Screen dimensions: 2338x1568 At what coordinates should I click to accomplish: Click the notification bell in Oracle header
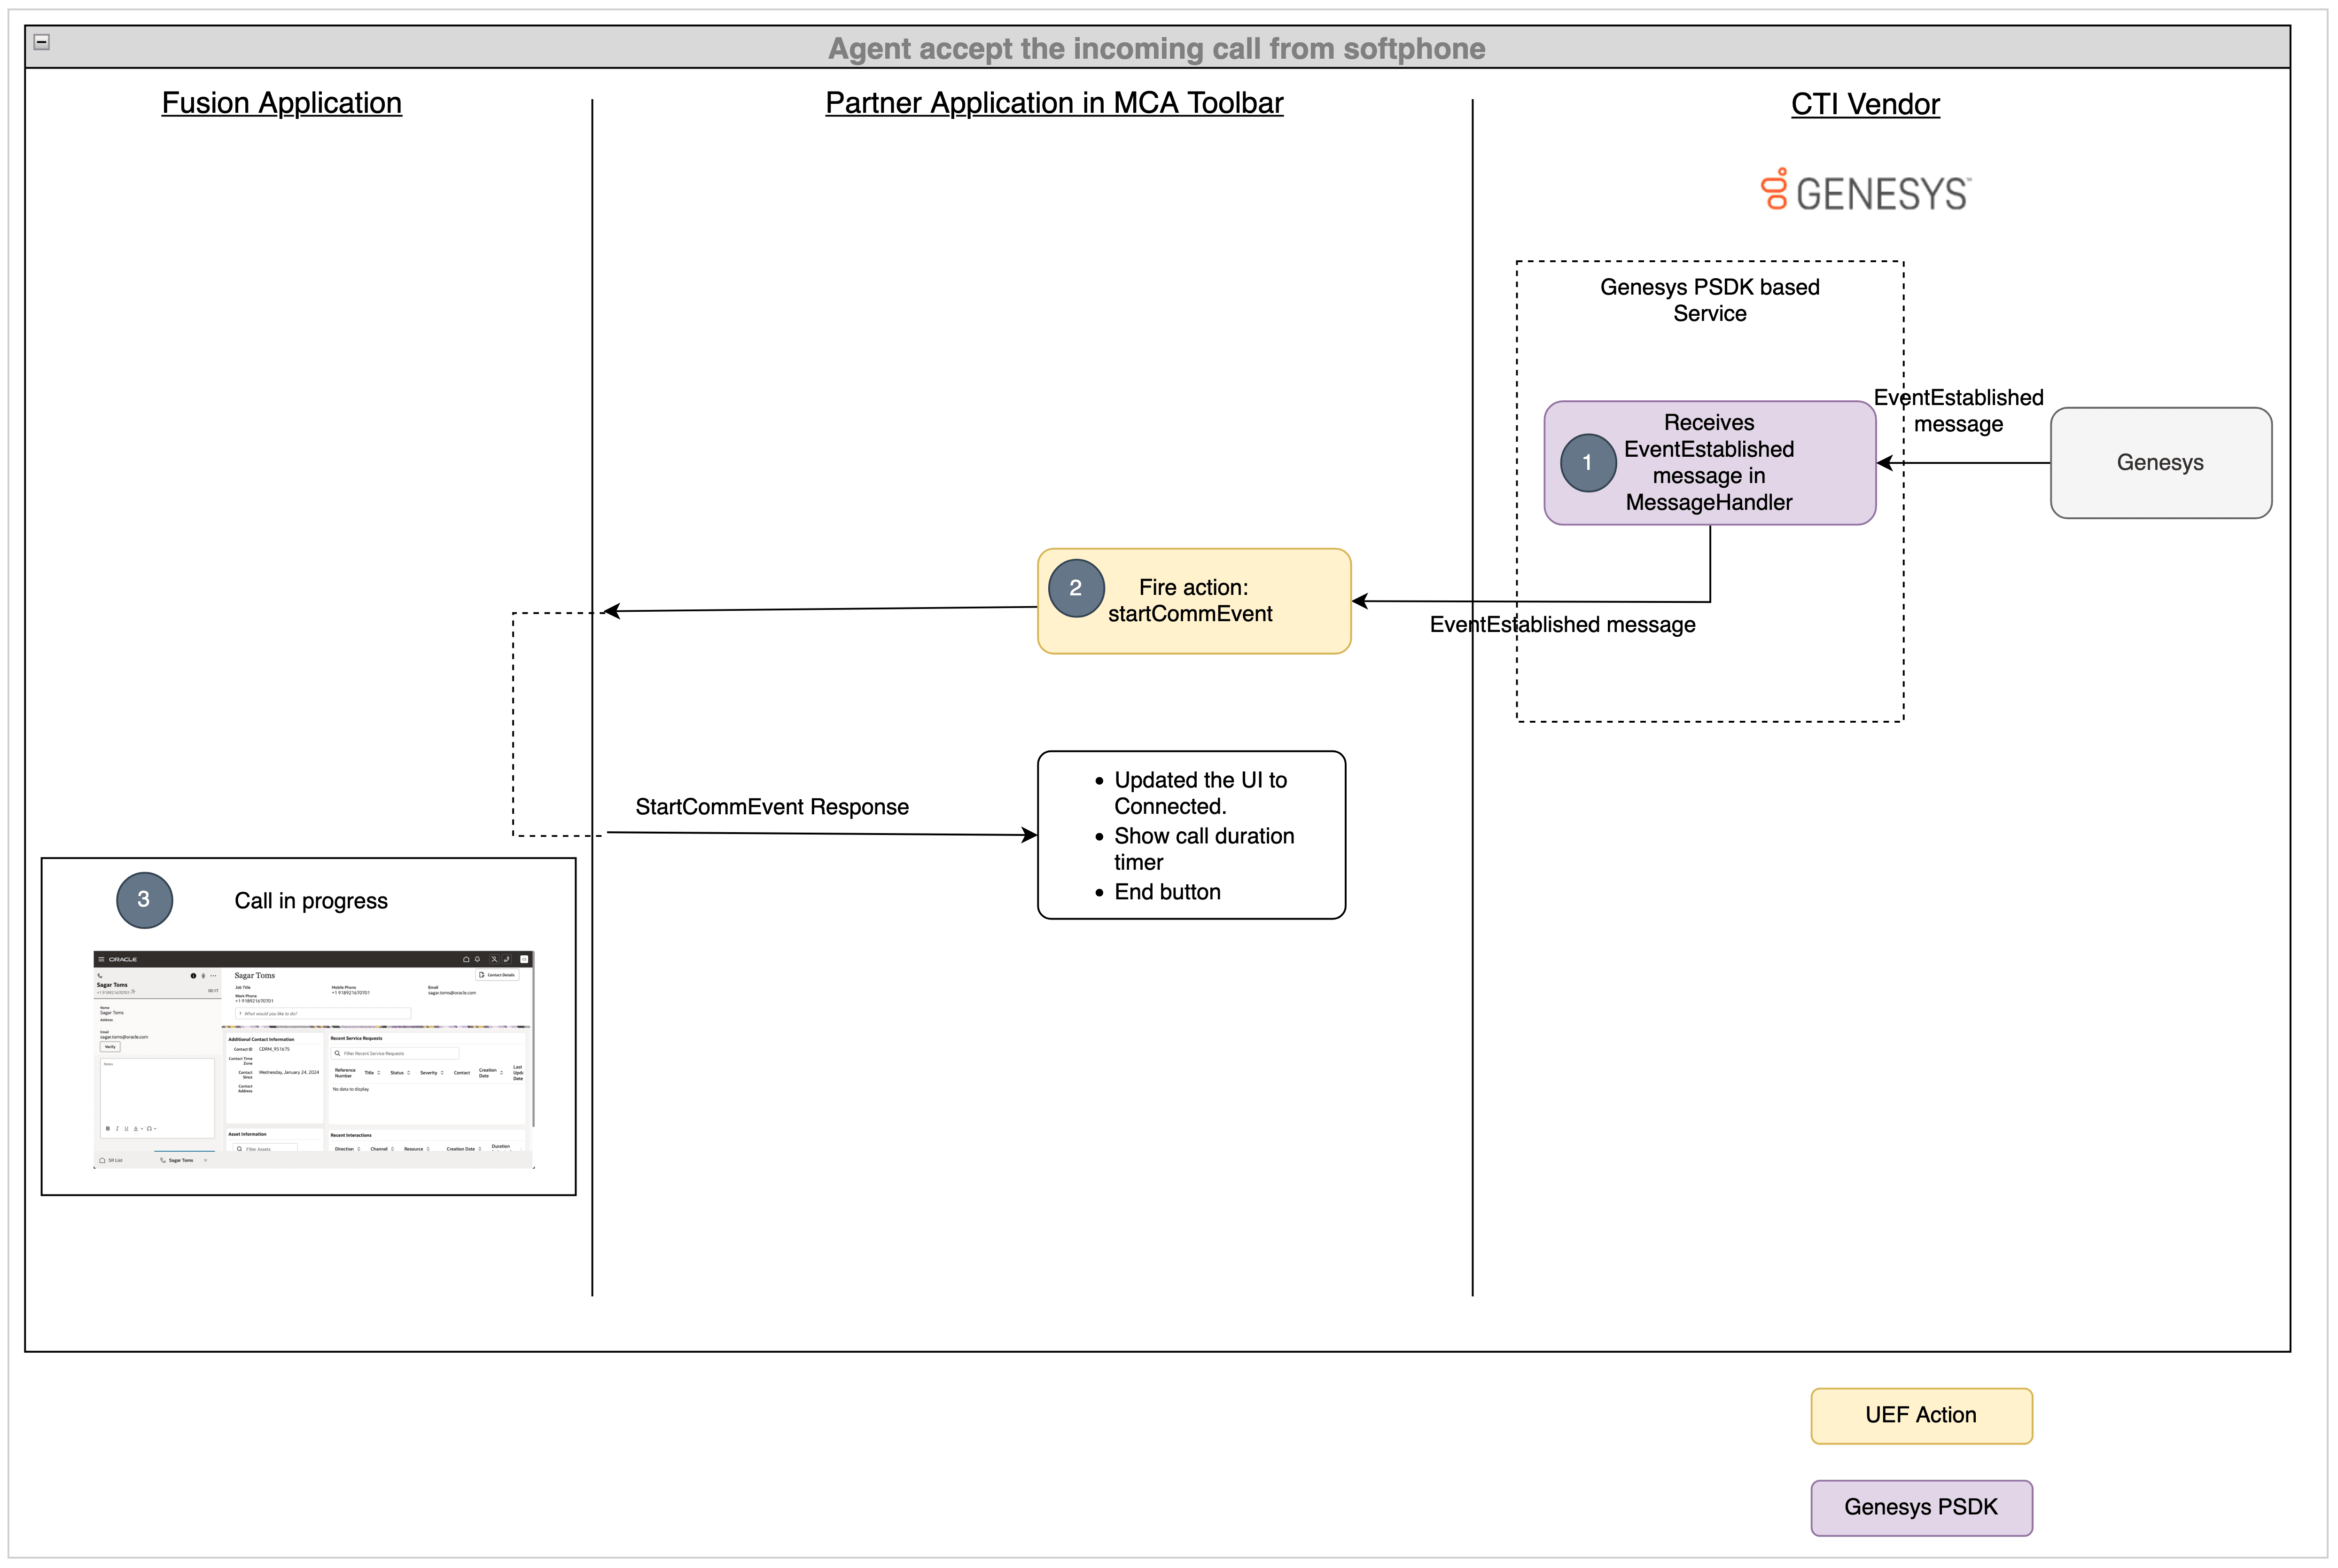(477, 959)
